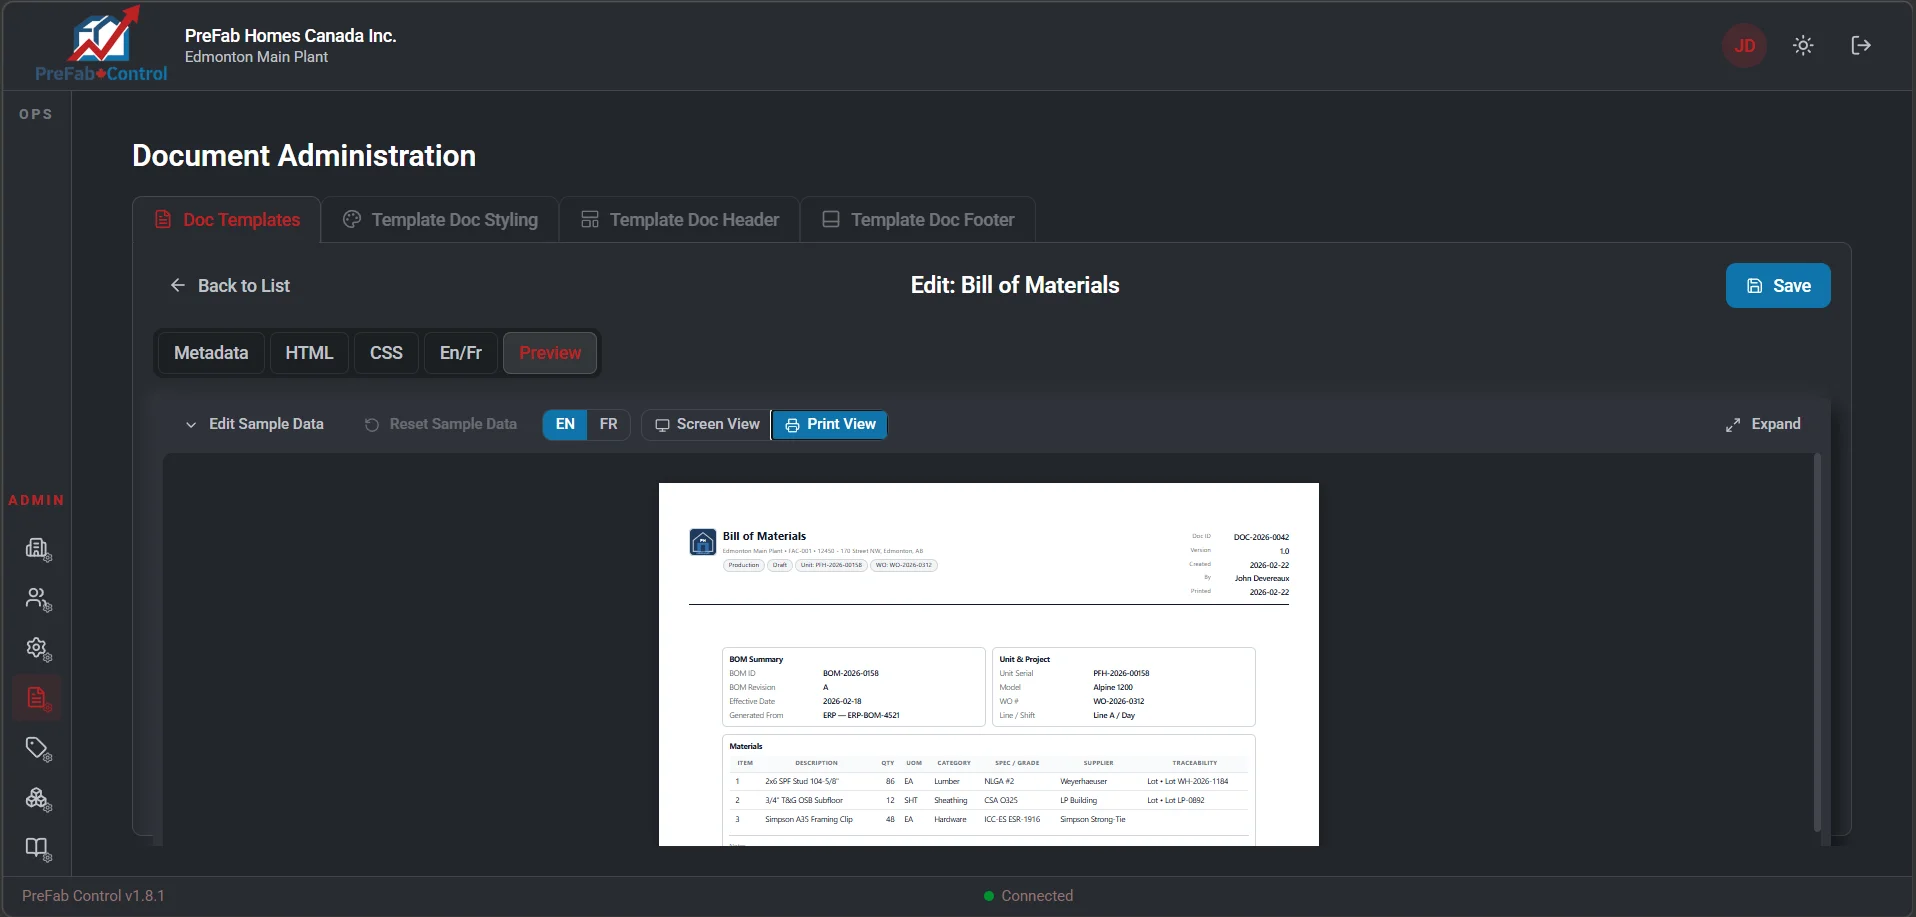Switch to Screen View mode

707,424
